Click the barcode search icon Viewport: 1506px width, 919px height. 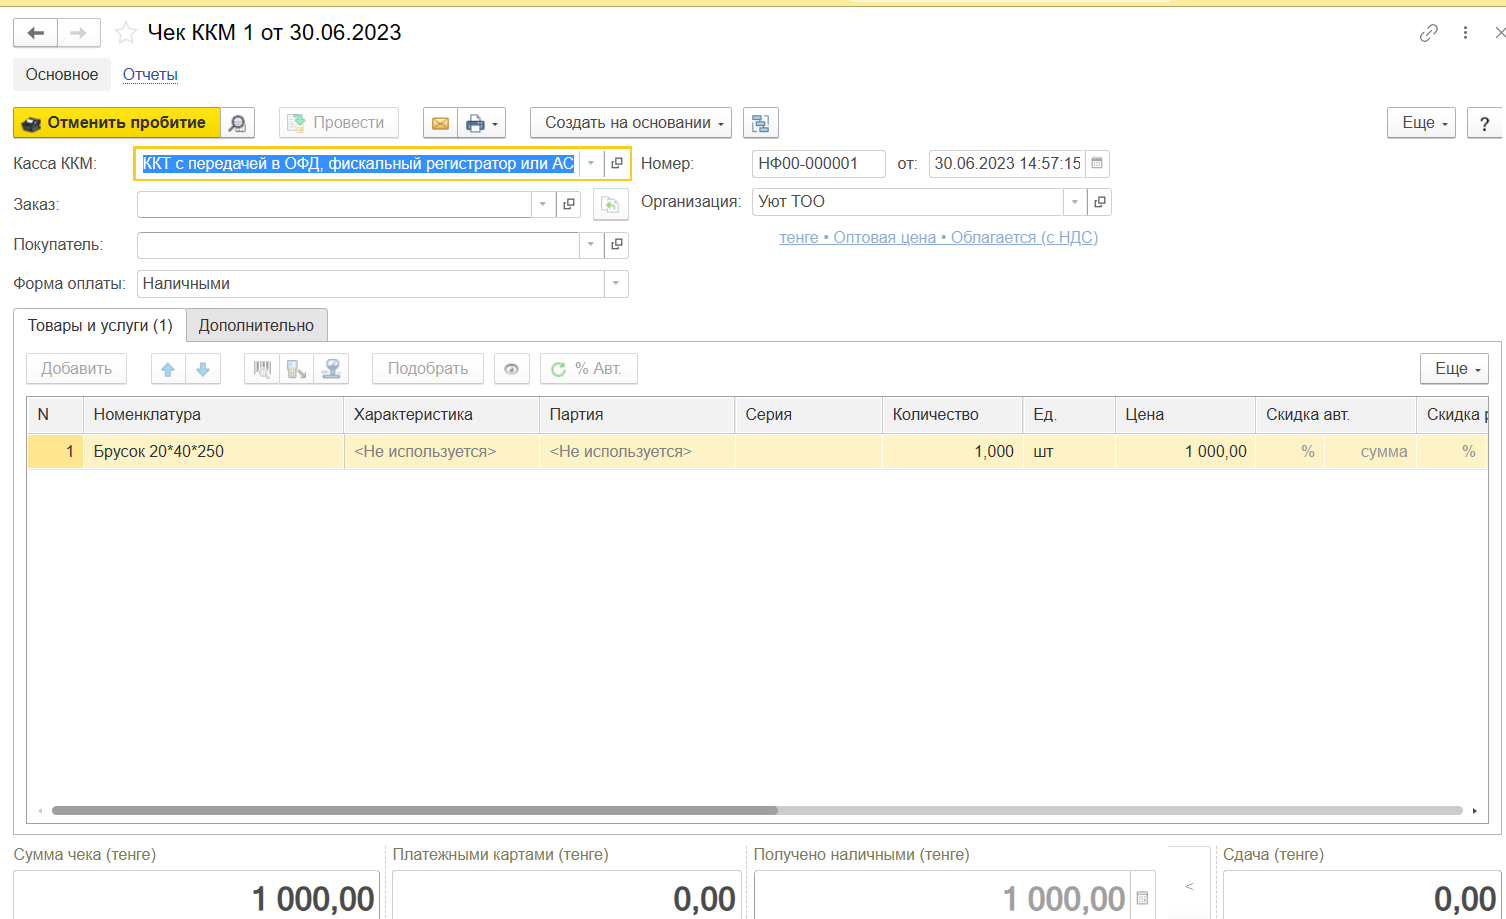pyautogui.click(x=262, y=369)
